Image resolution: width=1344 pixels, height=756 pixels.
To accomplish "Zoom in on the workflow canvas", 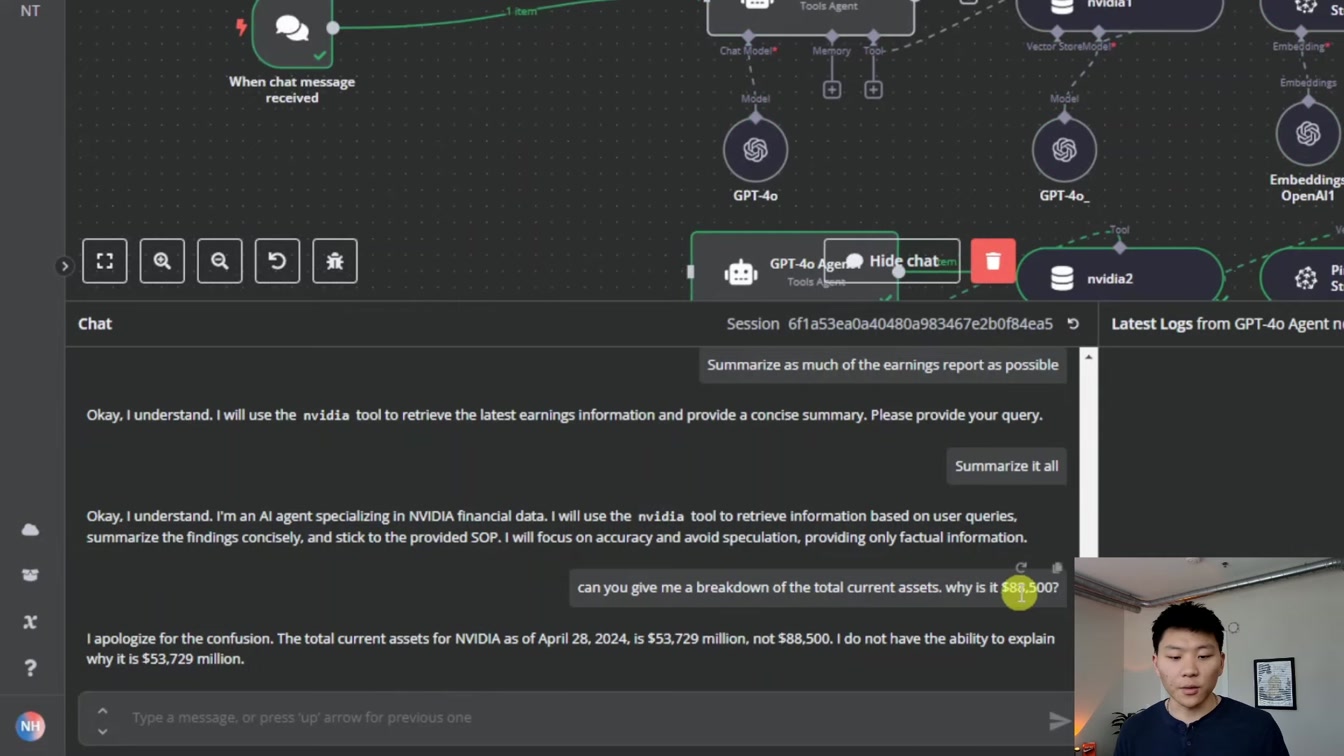I will pyautogui.click(x=162, y=261).
